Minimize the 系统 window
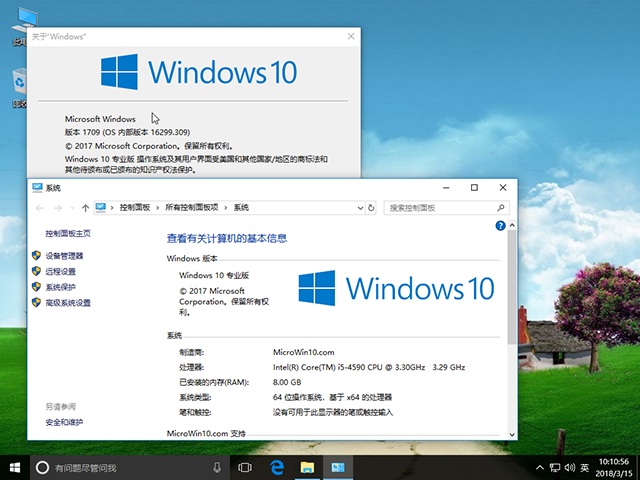This screenshot has height=480, width=640. click(x=446, y=188)
